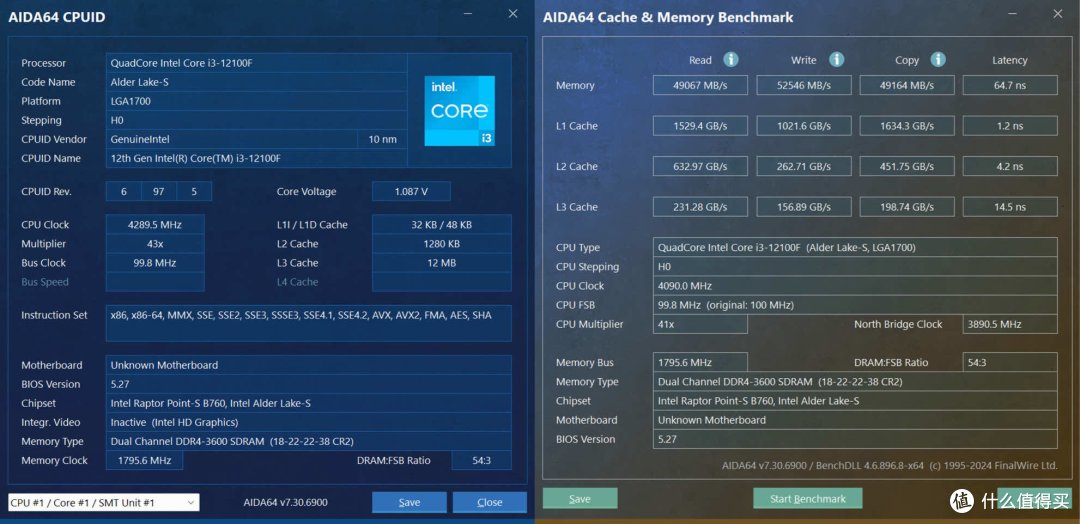Click CPU FSB value with original 100 MHz
Image resolution: width=1080 pixels, height=524 pixels.
pos(855,305)
